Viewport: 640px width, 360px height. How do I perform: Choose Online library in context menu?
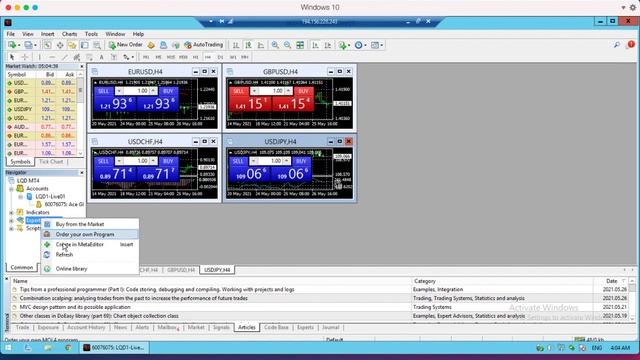[90, 269]
